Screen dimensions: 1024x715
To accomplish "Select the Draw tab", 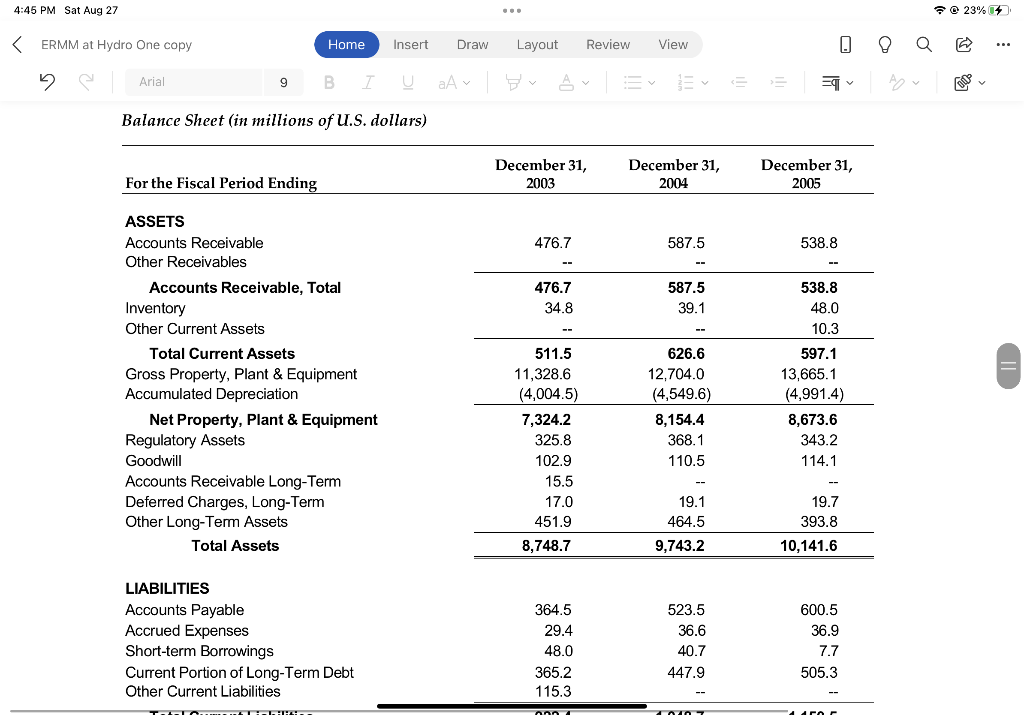I will [x=472, y=44].
